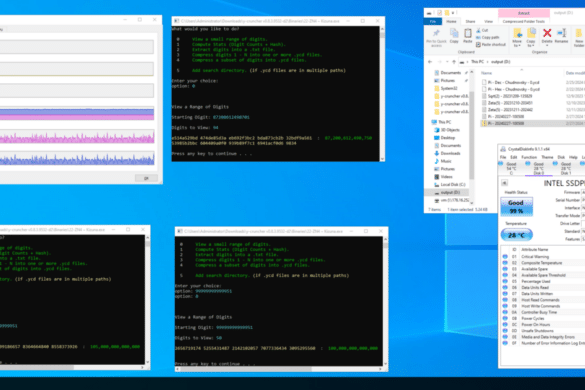Select Downloads in Explorer navigation pane
The width and height of the screenshot is (585, 390).
(450, 153)
